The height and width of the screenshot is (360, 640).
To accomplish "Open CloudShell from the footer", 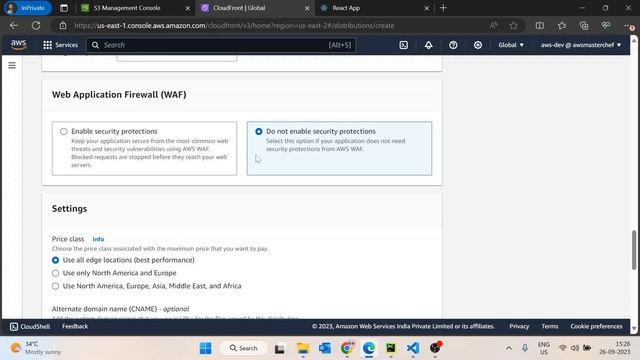I will [x=30, y=327].
